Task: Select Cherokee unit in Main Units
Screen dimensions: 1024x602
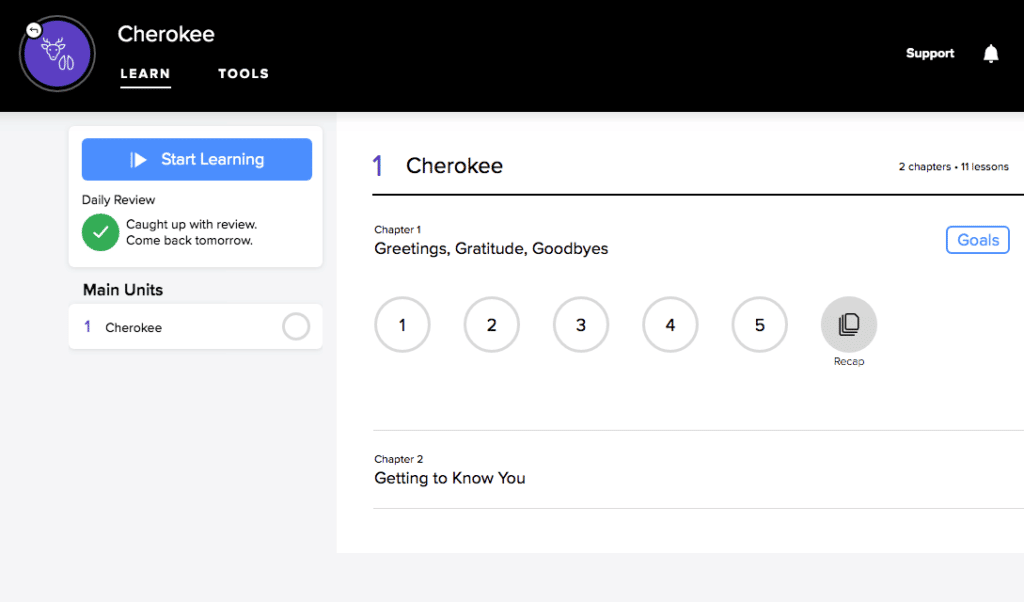Action: pos(134,328)
